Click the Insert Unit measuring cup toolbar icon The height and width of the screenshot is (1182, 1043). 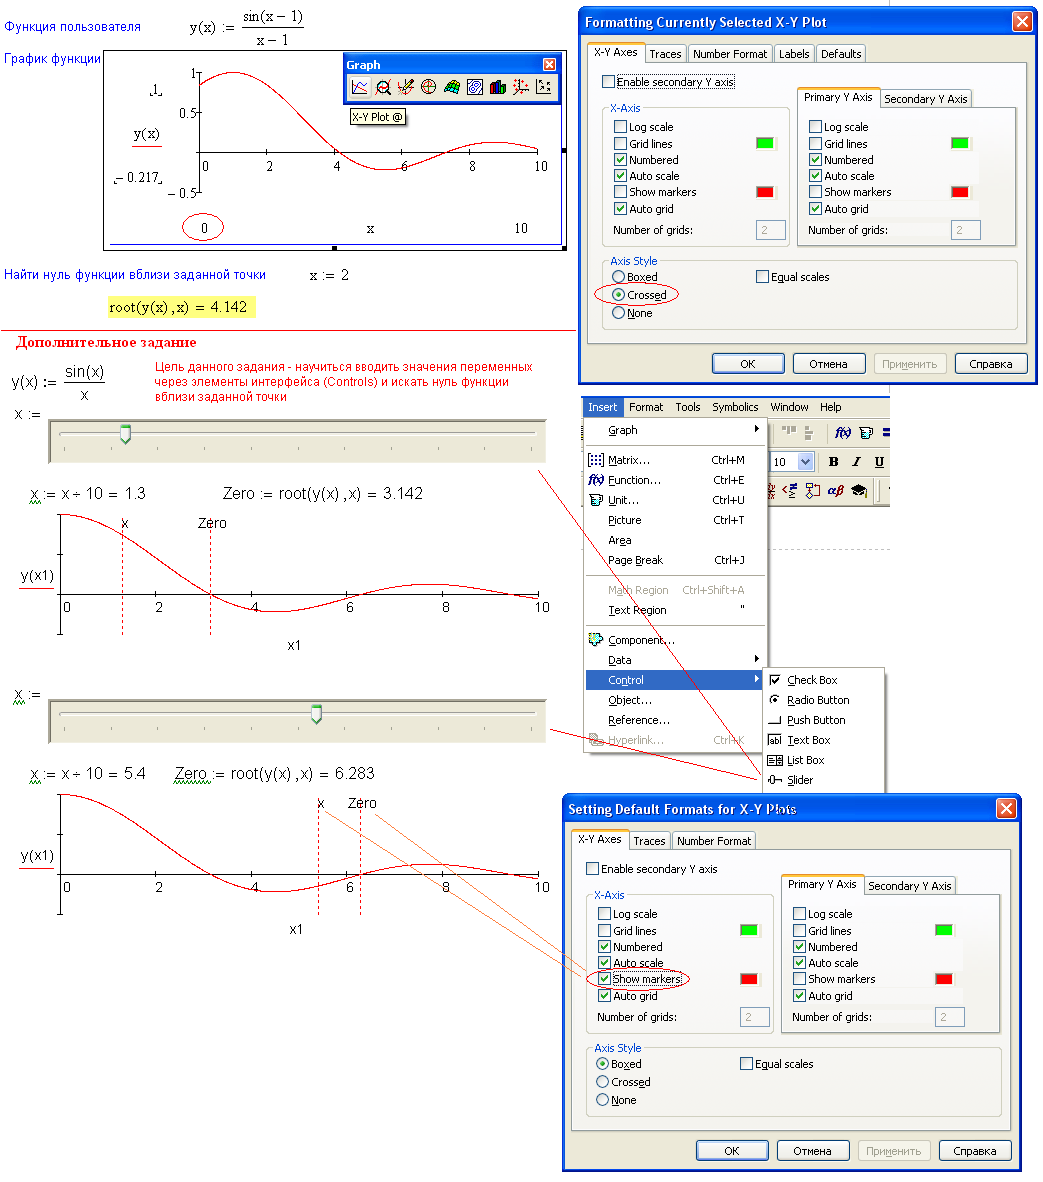pos(866,433)
